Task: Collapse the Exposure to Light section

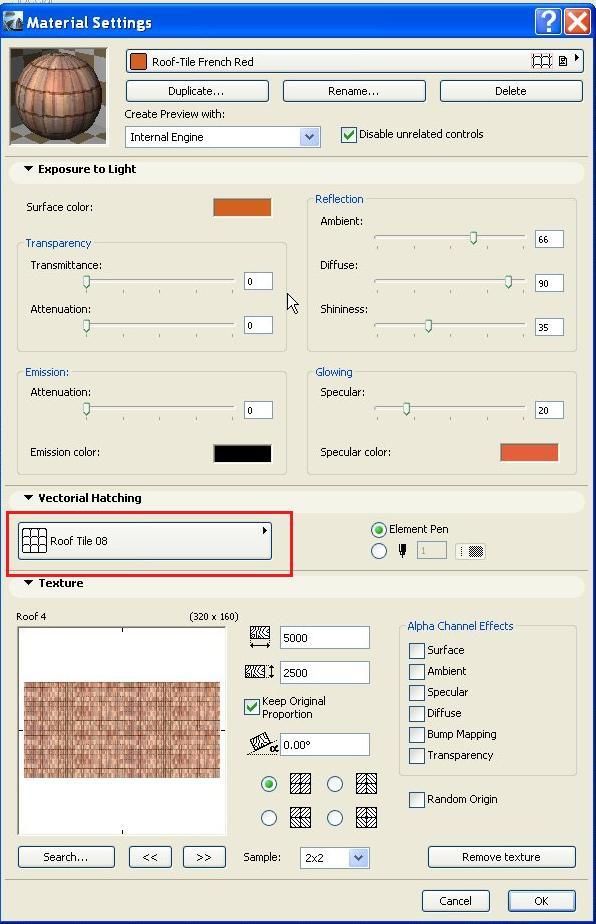Action: pyautogui.click(x=28, y=169)
